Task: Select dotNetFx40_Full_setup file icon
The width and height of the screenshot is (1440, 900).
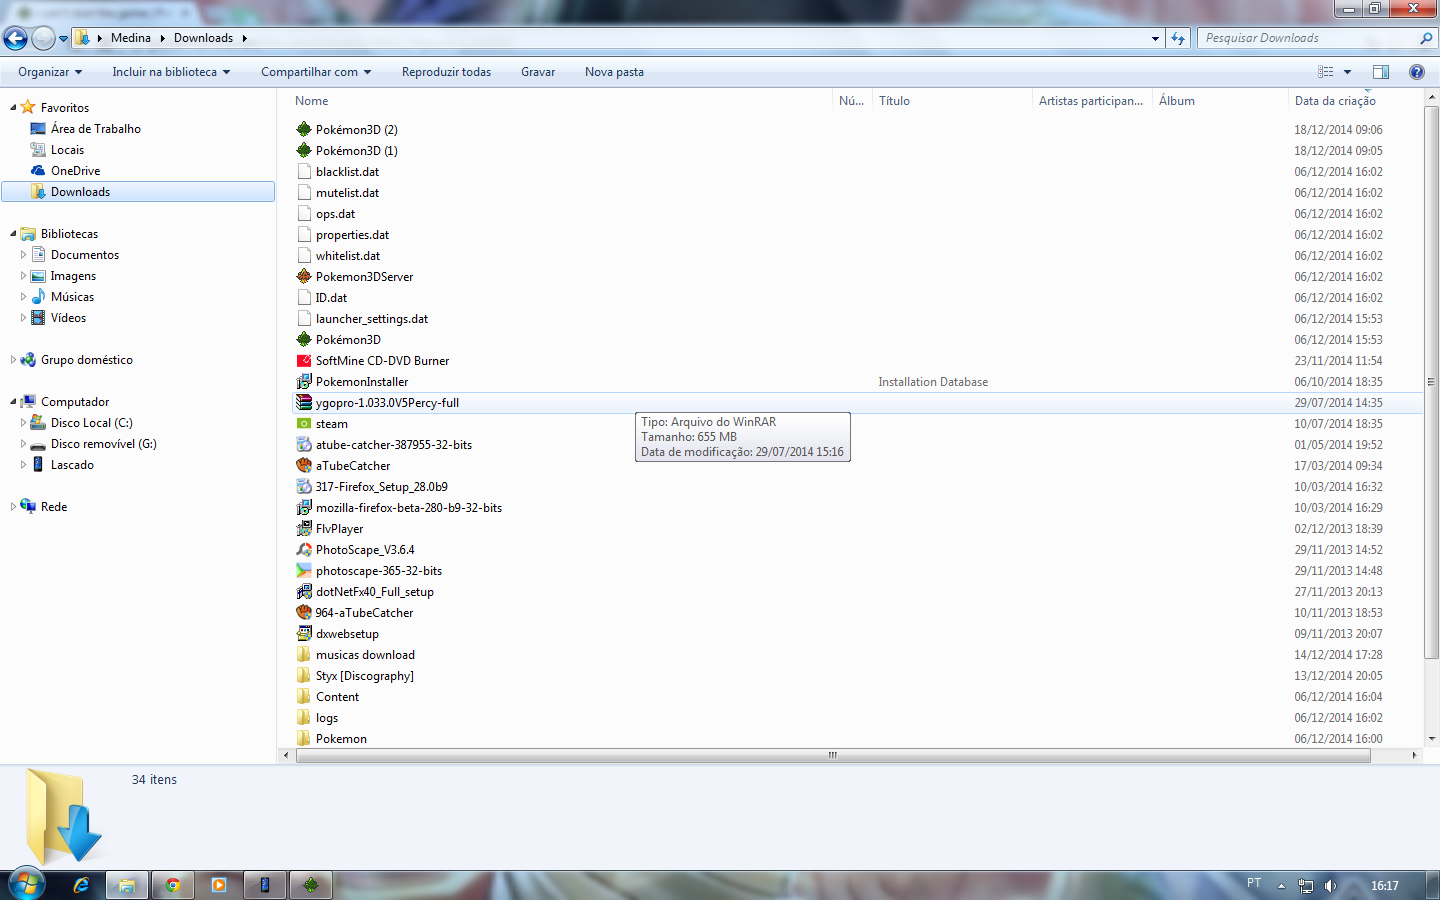Action: [304, 591]
